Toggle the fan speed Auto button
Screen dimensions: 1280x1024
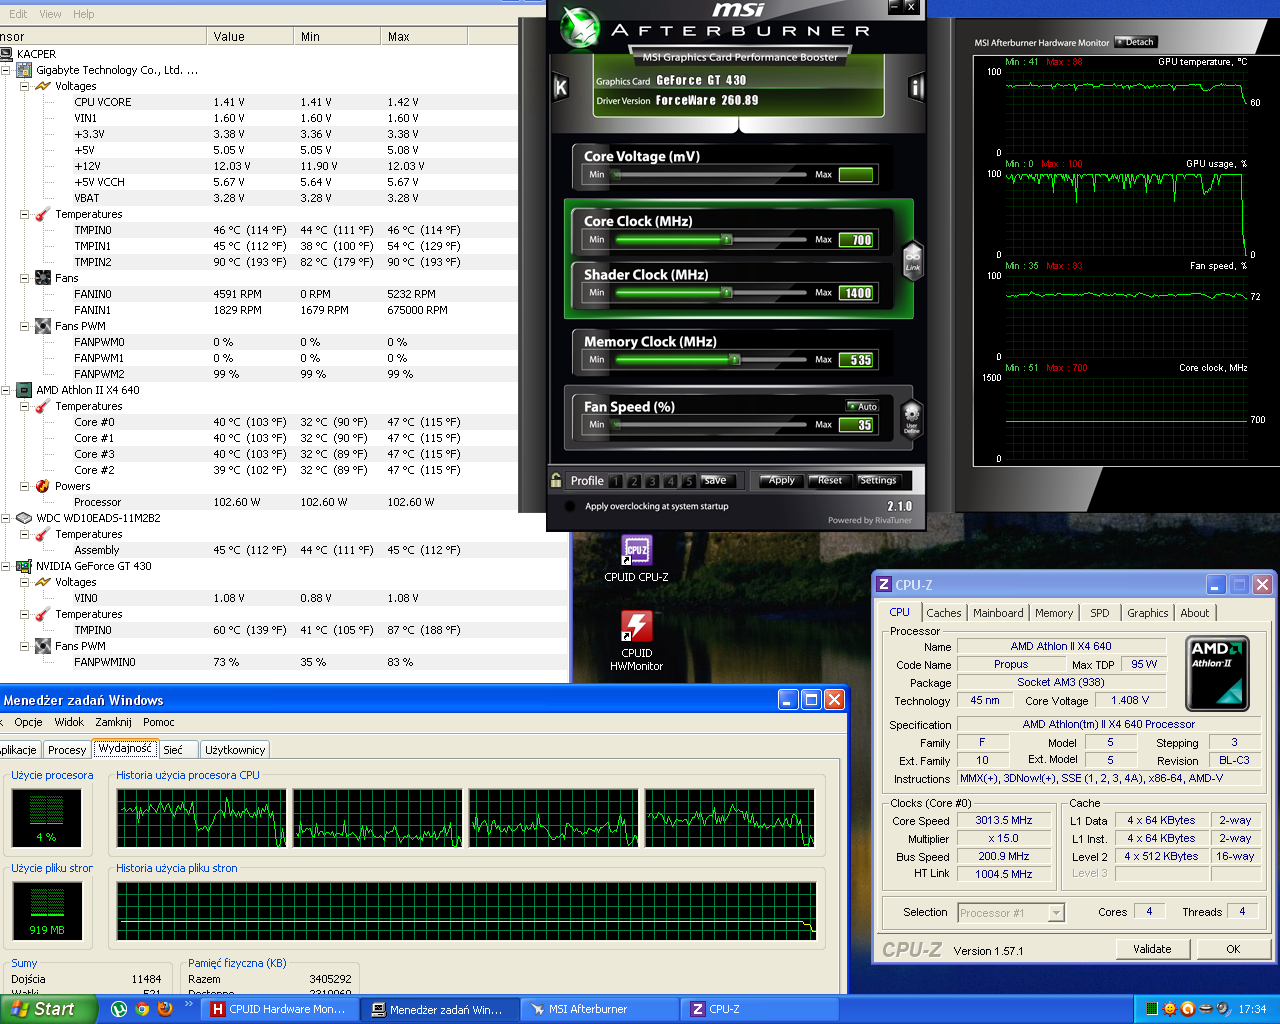click(x=862, y=406)
